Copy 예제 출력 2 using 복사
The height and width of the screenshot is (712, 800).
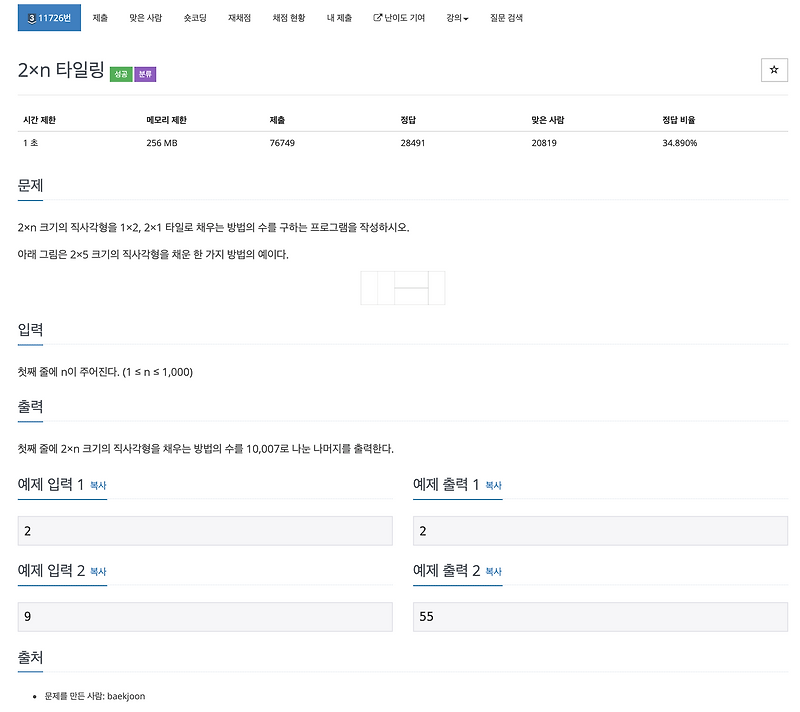493,570
